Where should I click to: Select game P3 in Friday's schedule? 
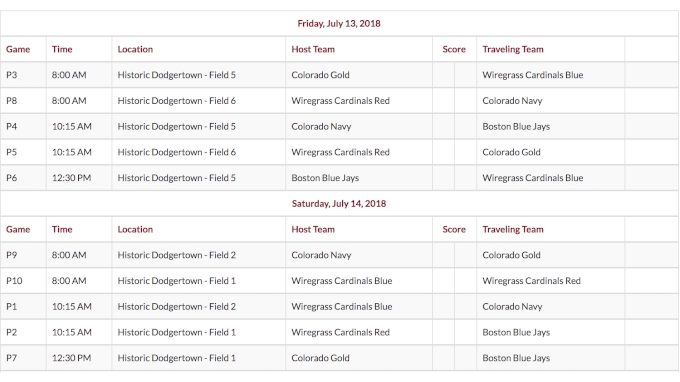click(12, 75)
